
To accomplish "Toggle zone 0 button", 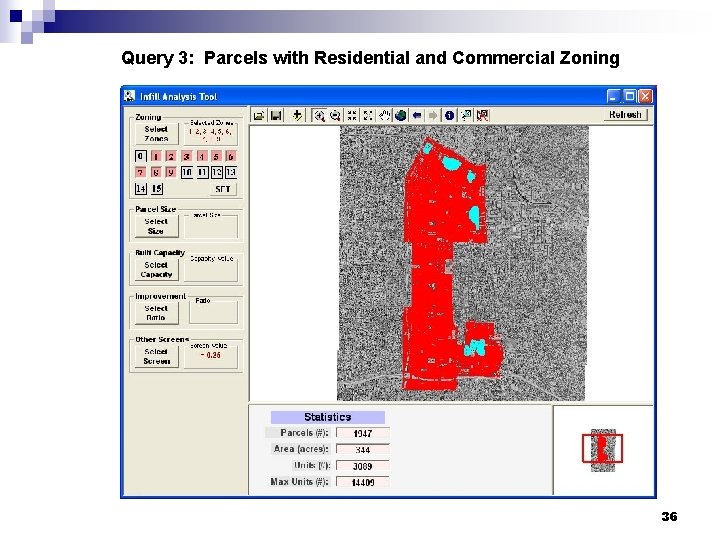I will pos(141,156).
